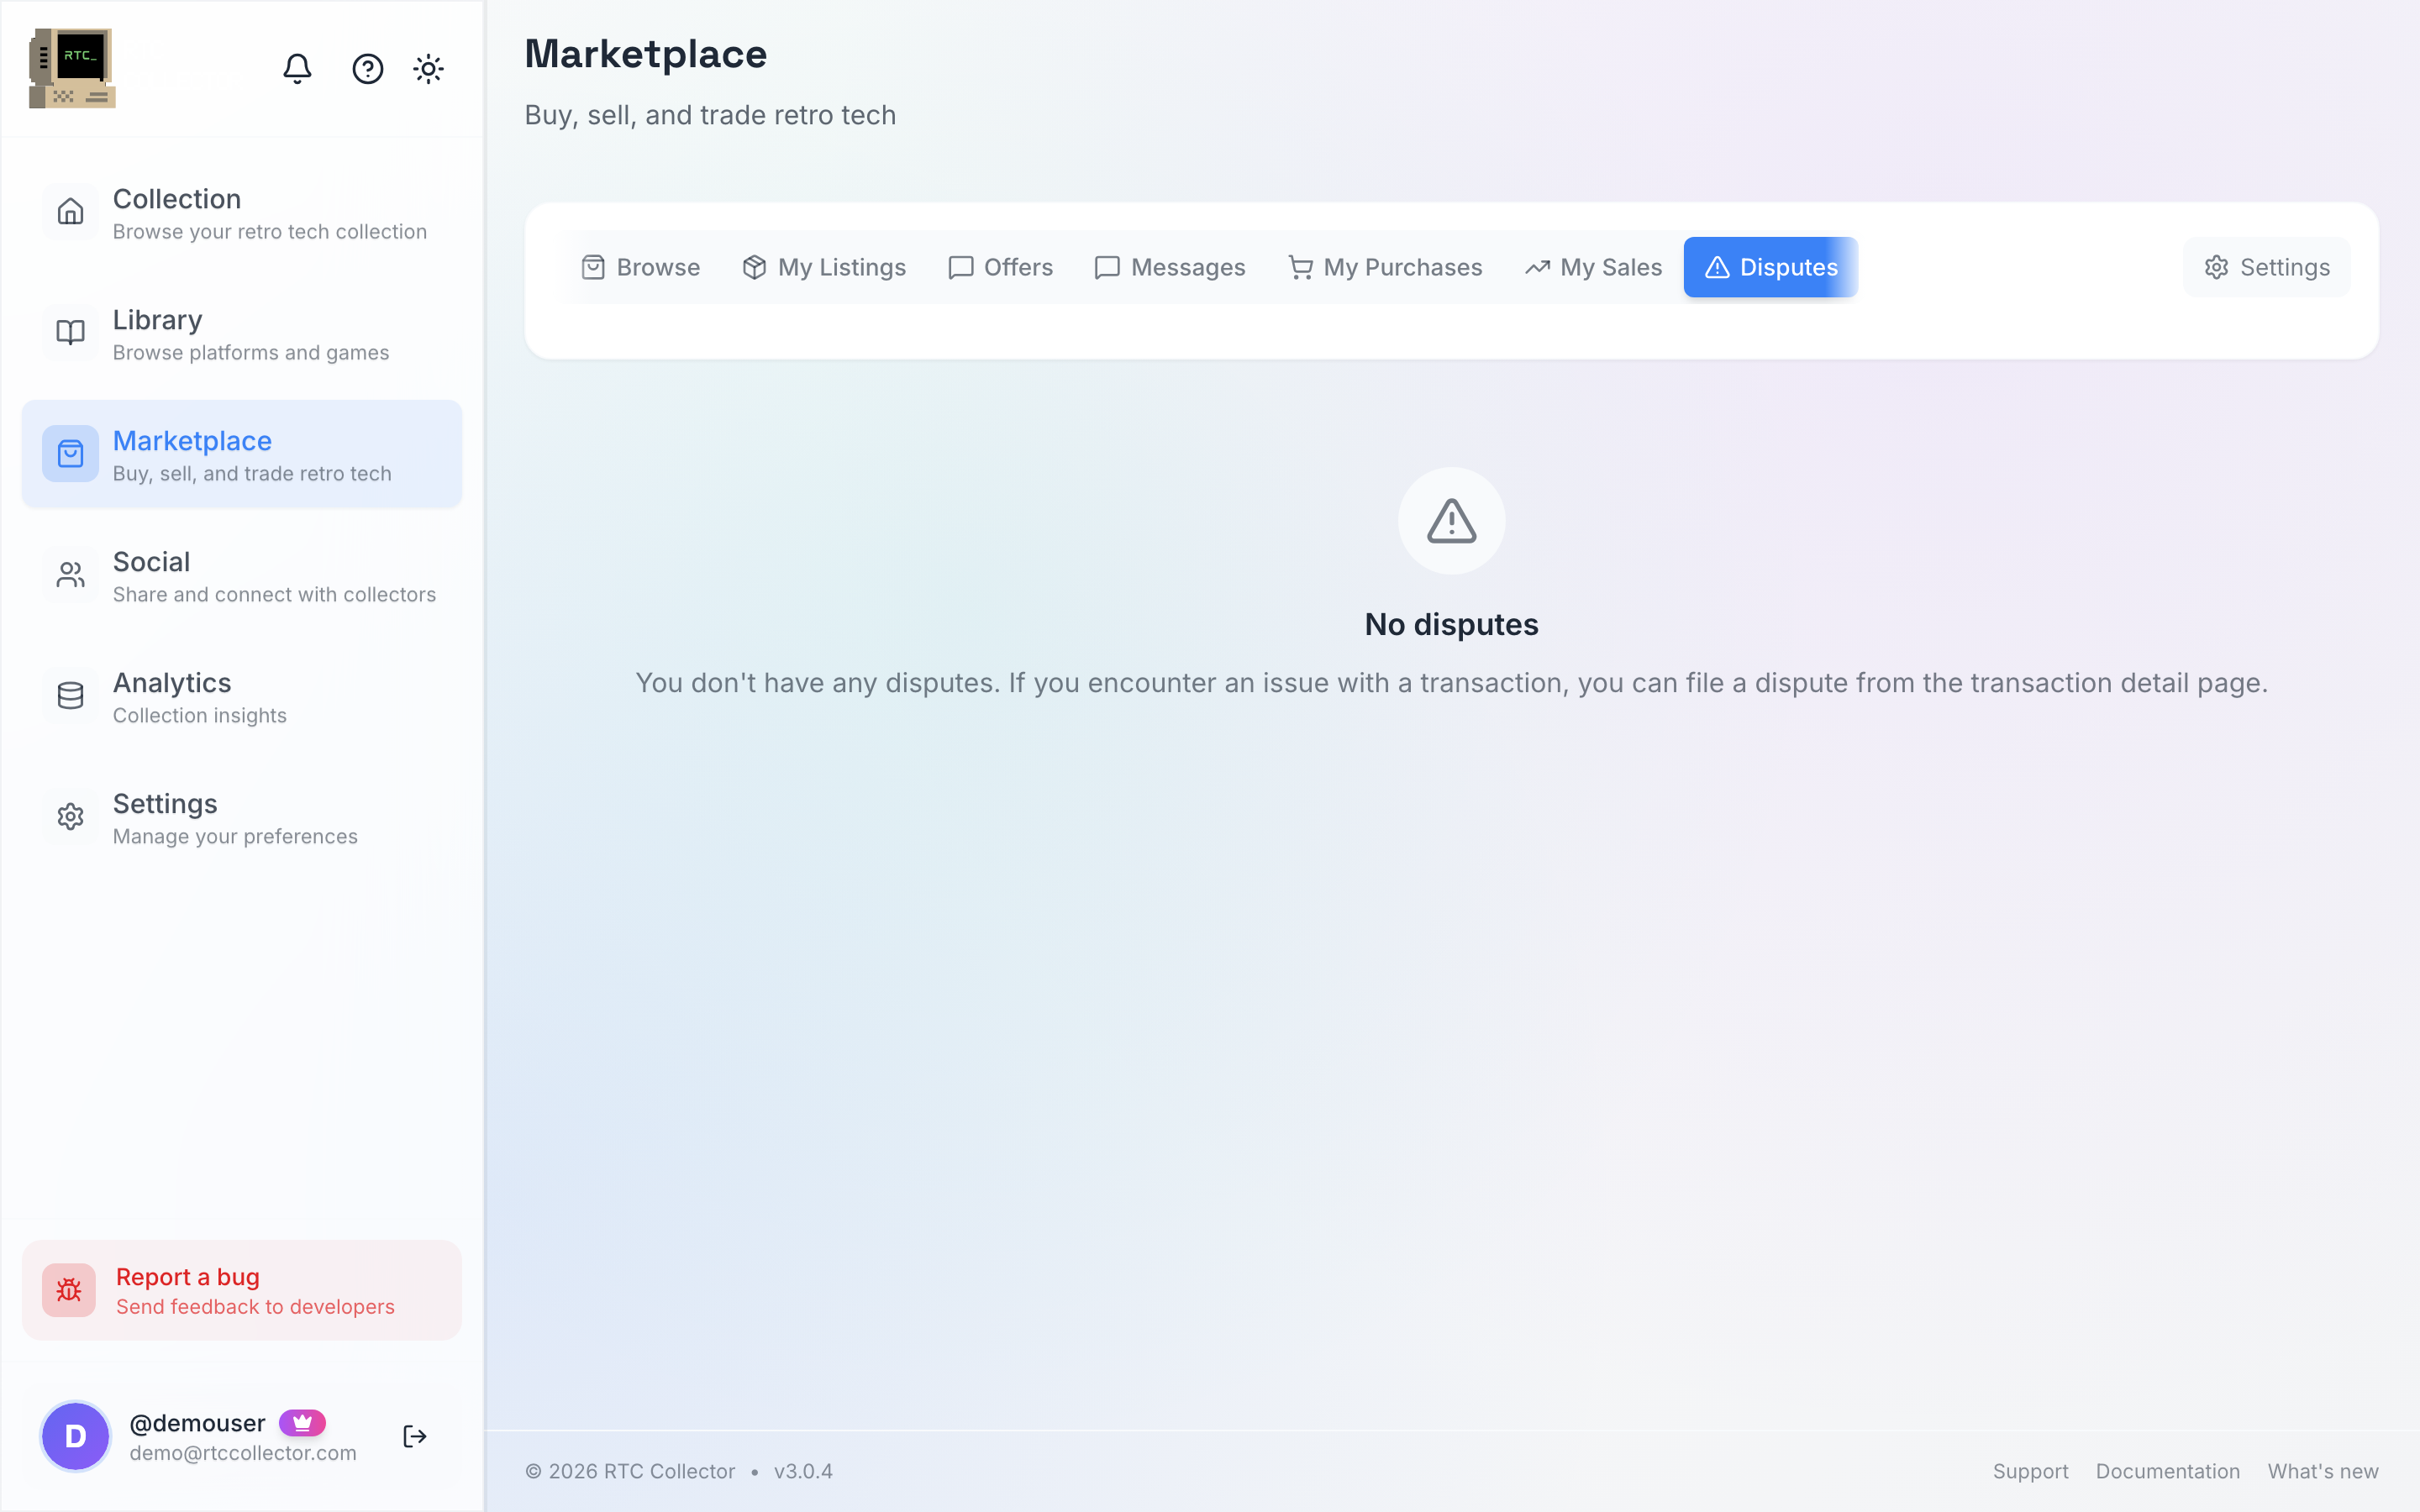
Task: Select the Offers tab
Action: (1000, 267)
